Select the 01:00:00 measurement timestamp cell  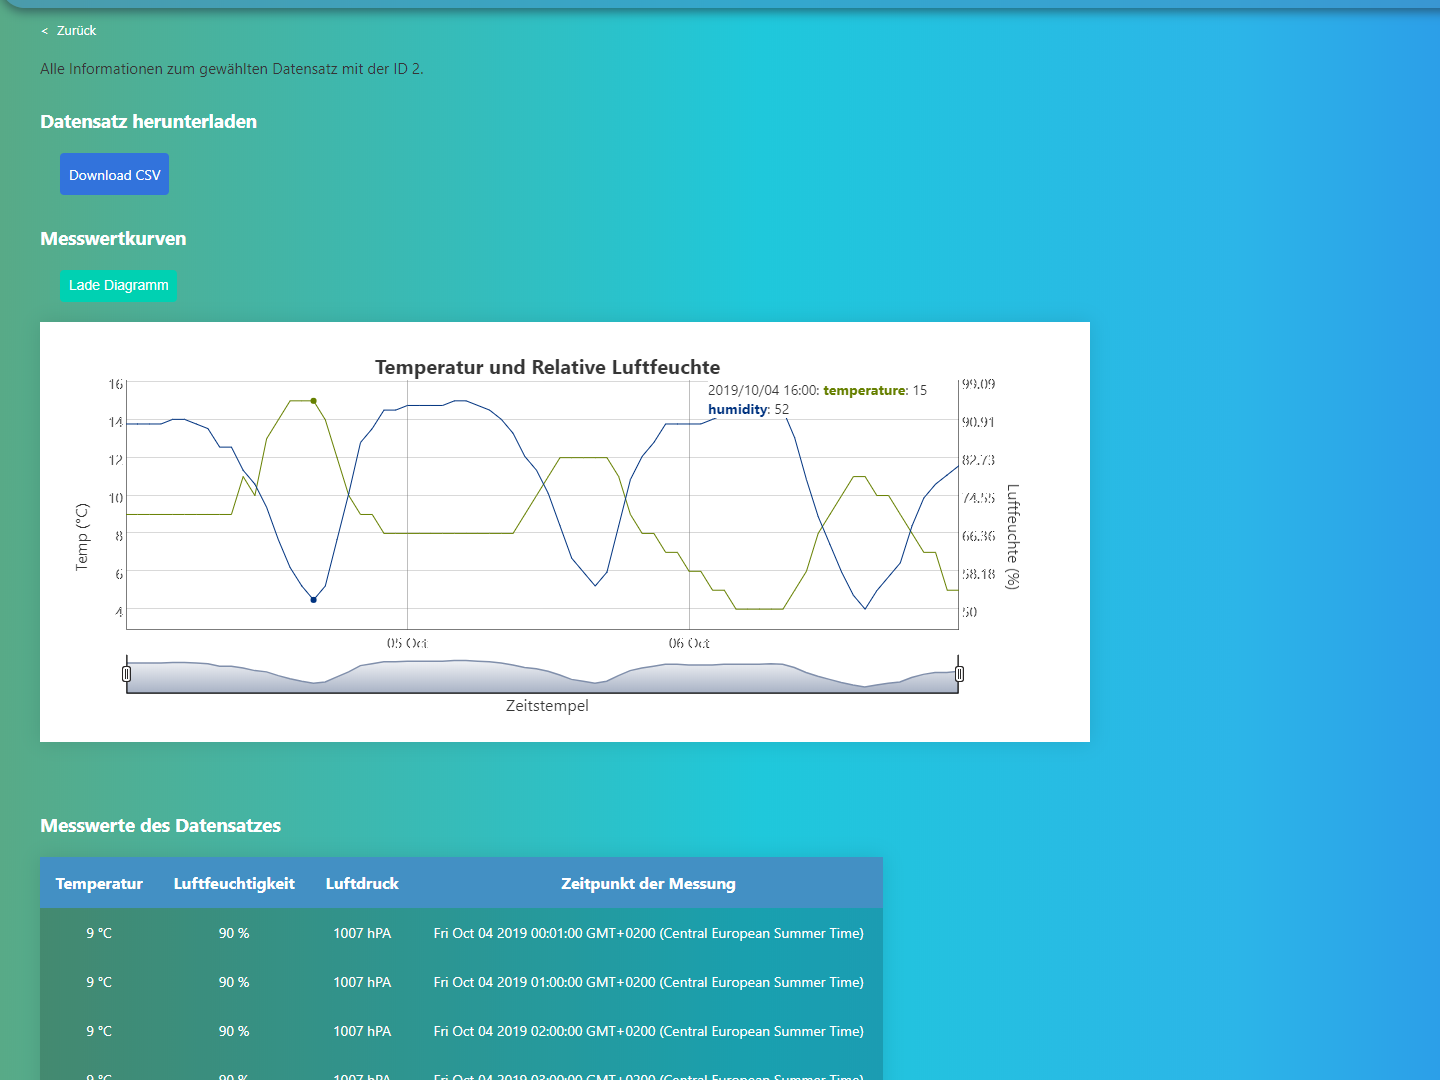[x=649, y=982]
